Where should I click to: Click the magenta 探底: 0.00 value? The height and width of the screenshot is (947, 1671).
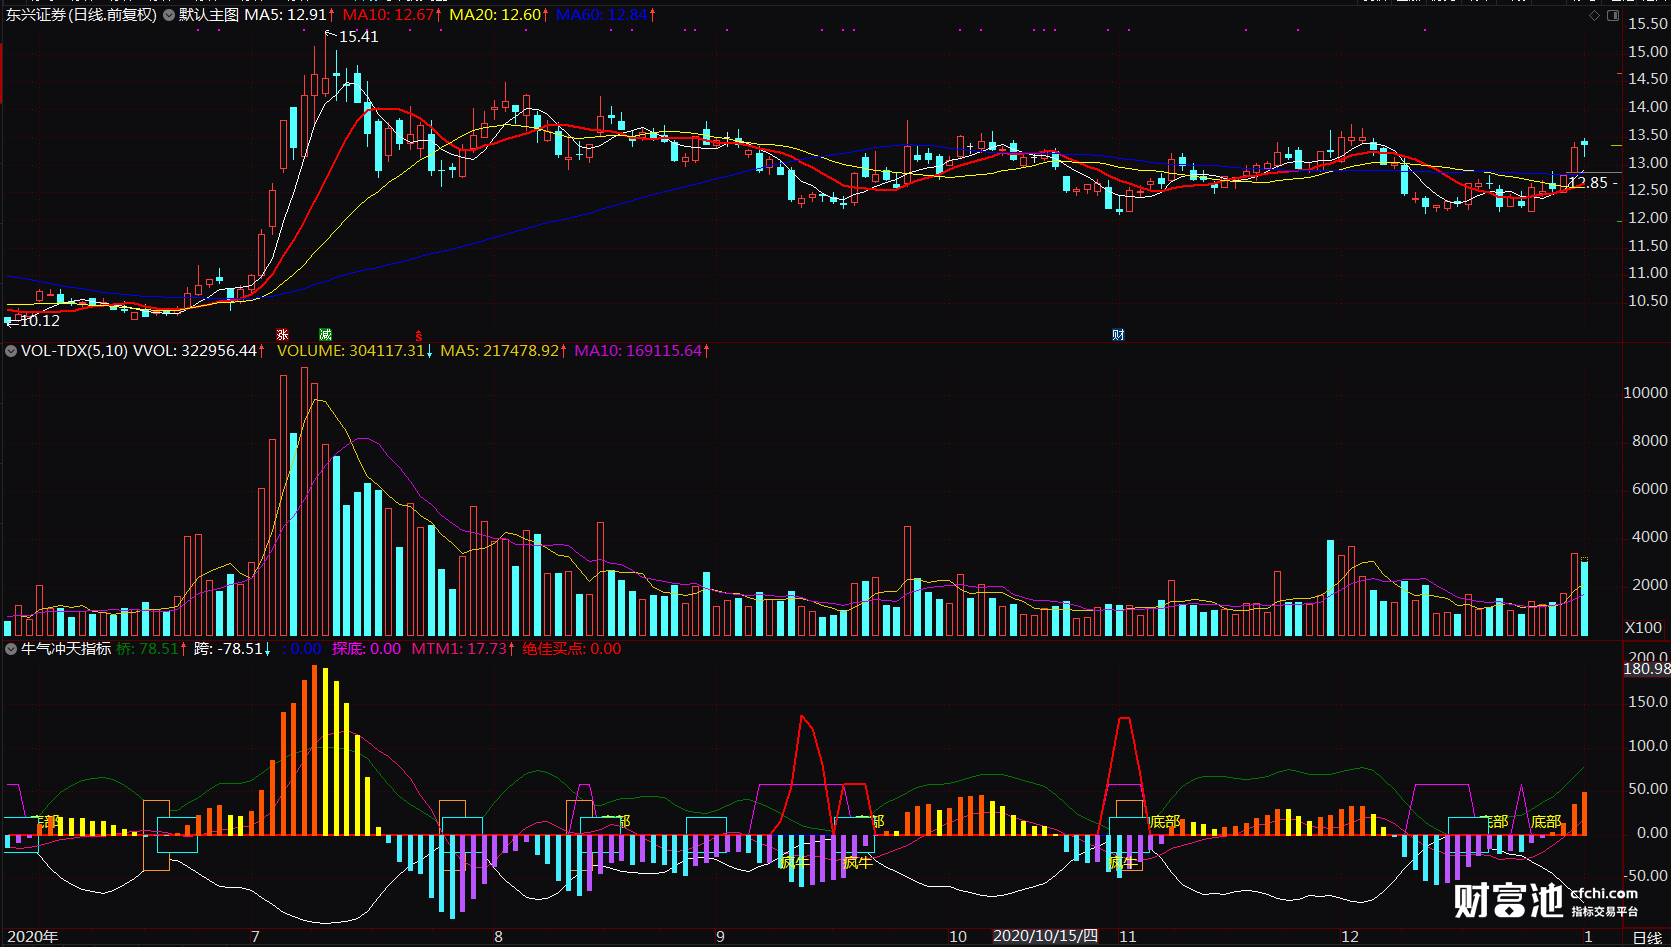tap(366, 649)
